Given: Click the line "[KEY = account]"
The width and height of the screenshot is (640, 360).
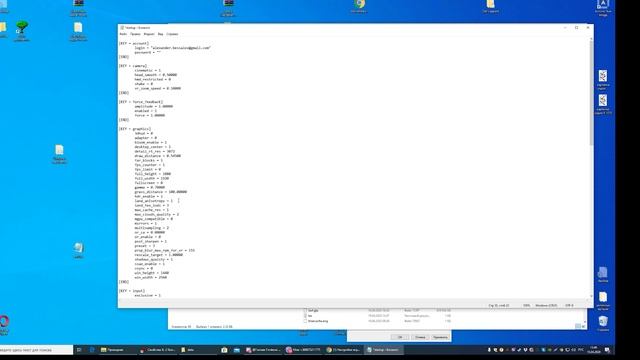Looking at the screenshot, I should (134, 43).
